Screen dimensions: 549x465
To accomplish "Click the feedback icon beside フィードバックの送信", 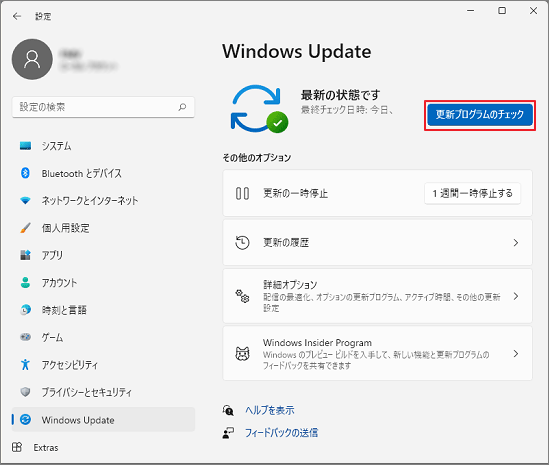I will point(228,433).
